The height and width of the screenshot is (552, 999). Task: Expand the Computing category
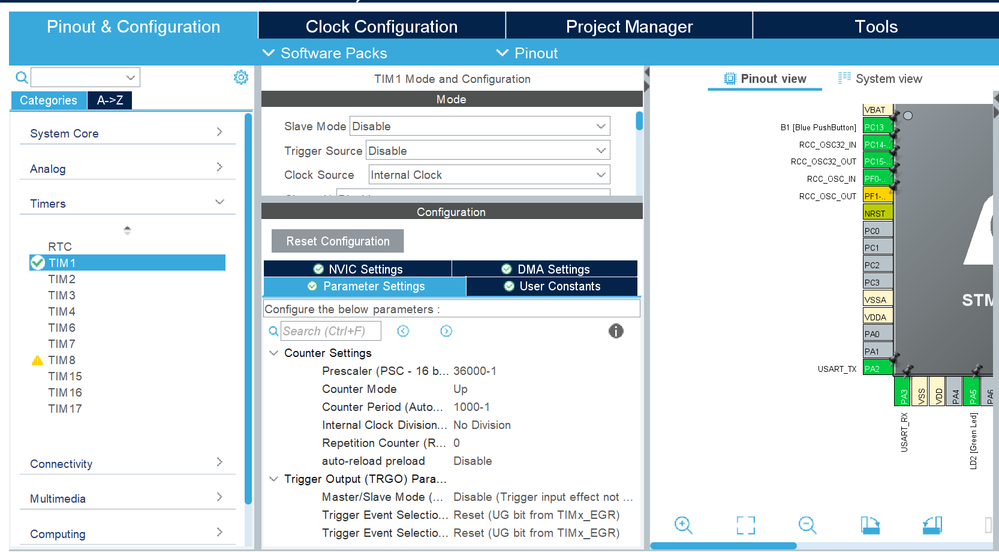127,534
